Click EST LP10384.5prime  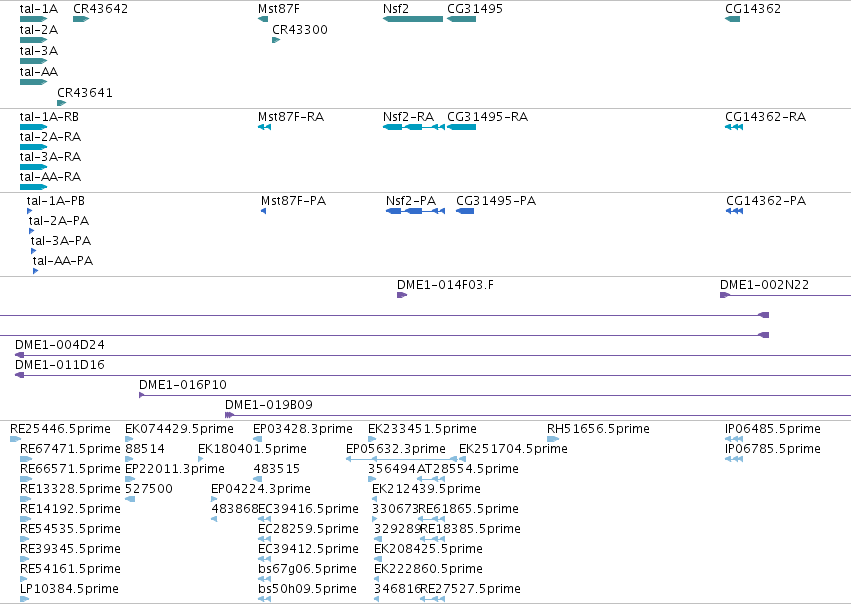coord(69,589)
